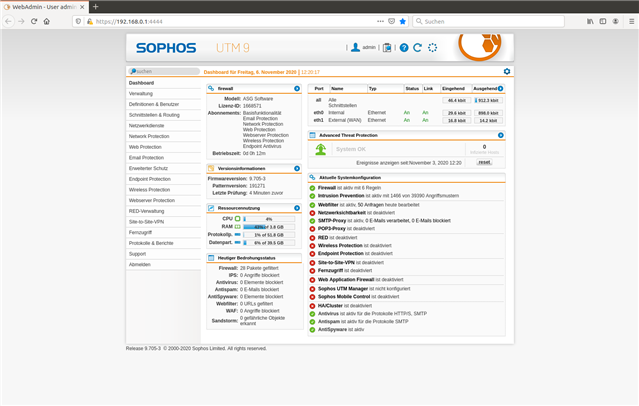639x406 pixels.
Task: Click the CPU usage bar
Action: [x=269, y=219]
